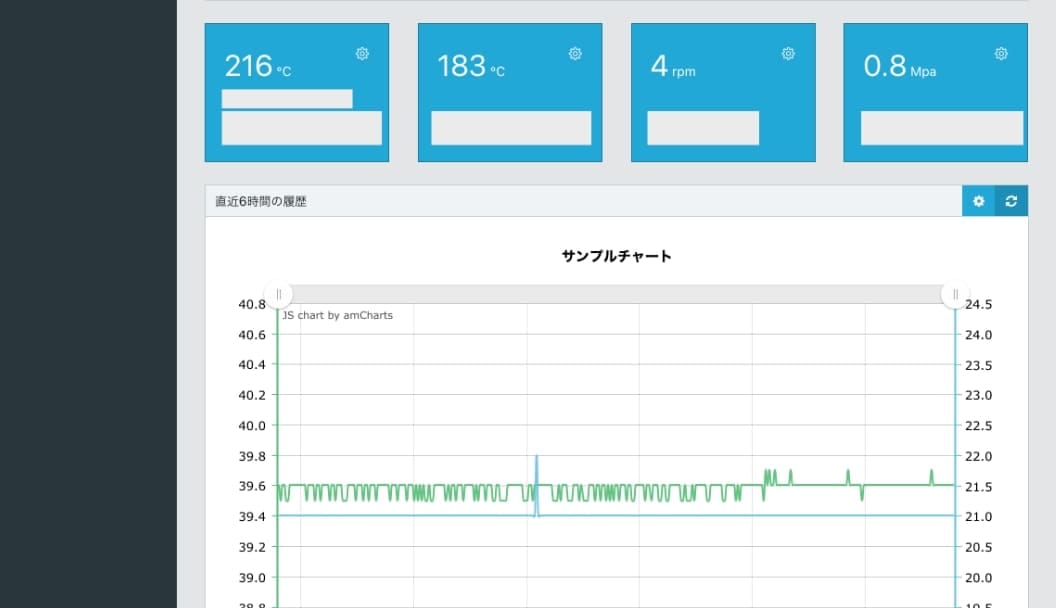The width and height of the screenshot is (1056, 608).
Task: Open settings gear on the 183 °C card
Action: (x=575, y=53)
